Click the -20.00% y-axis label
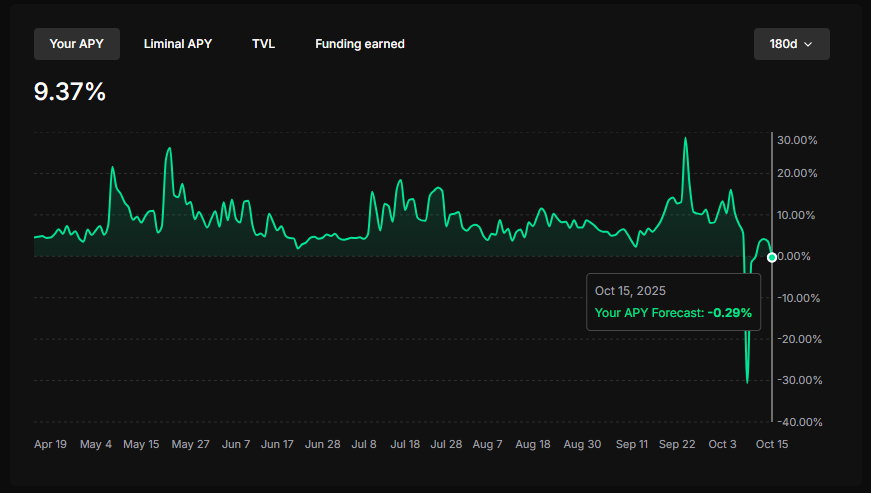The width and height of the screenshot is (871, 493). (799, 339)
